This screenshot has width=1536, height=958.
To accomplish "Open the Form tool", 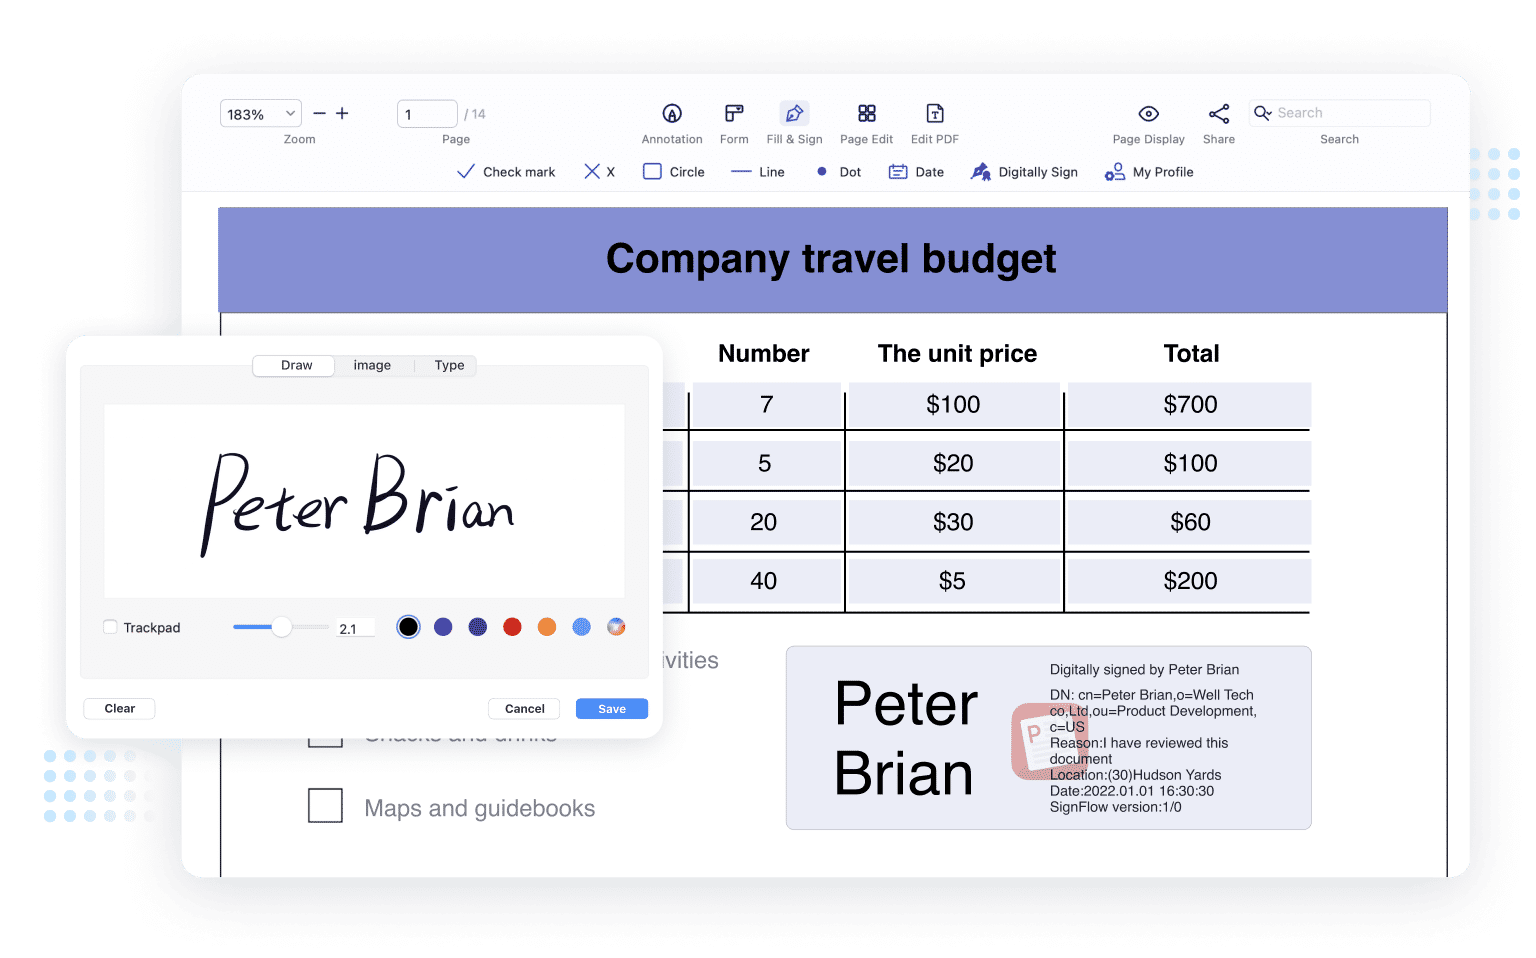I will point(734,114).
